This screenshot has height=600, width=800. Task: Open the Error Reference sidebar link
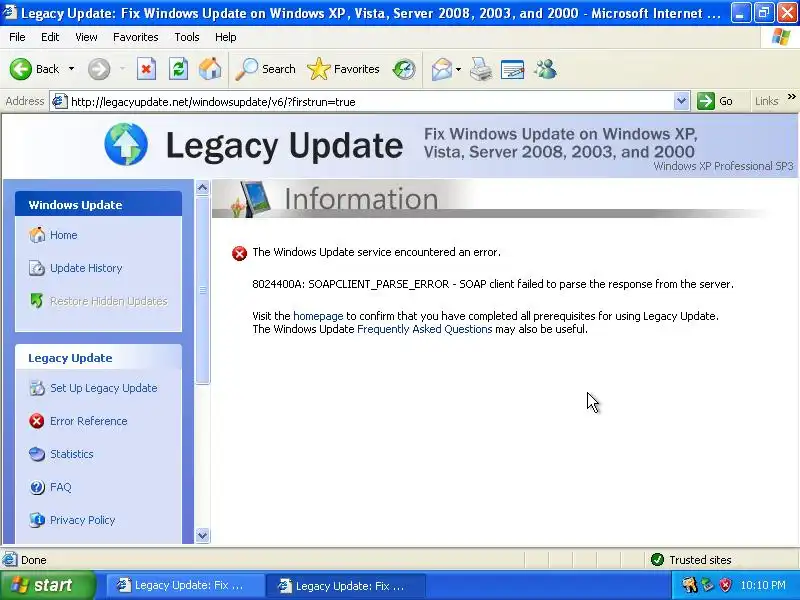pos(89,421)
